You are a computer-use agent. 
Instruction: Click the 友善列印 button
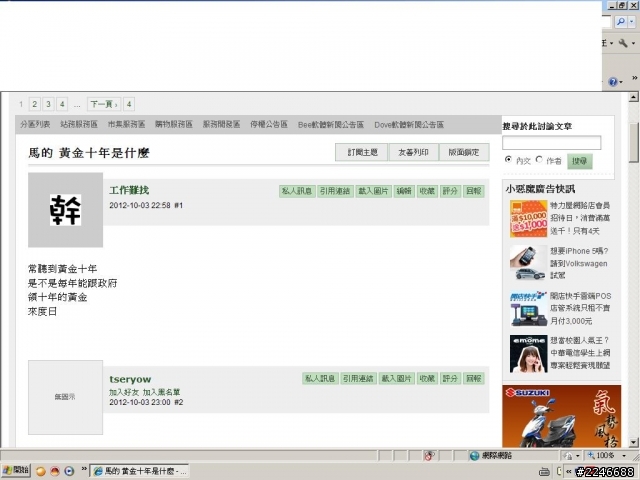coord(413,152)
